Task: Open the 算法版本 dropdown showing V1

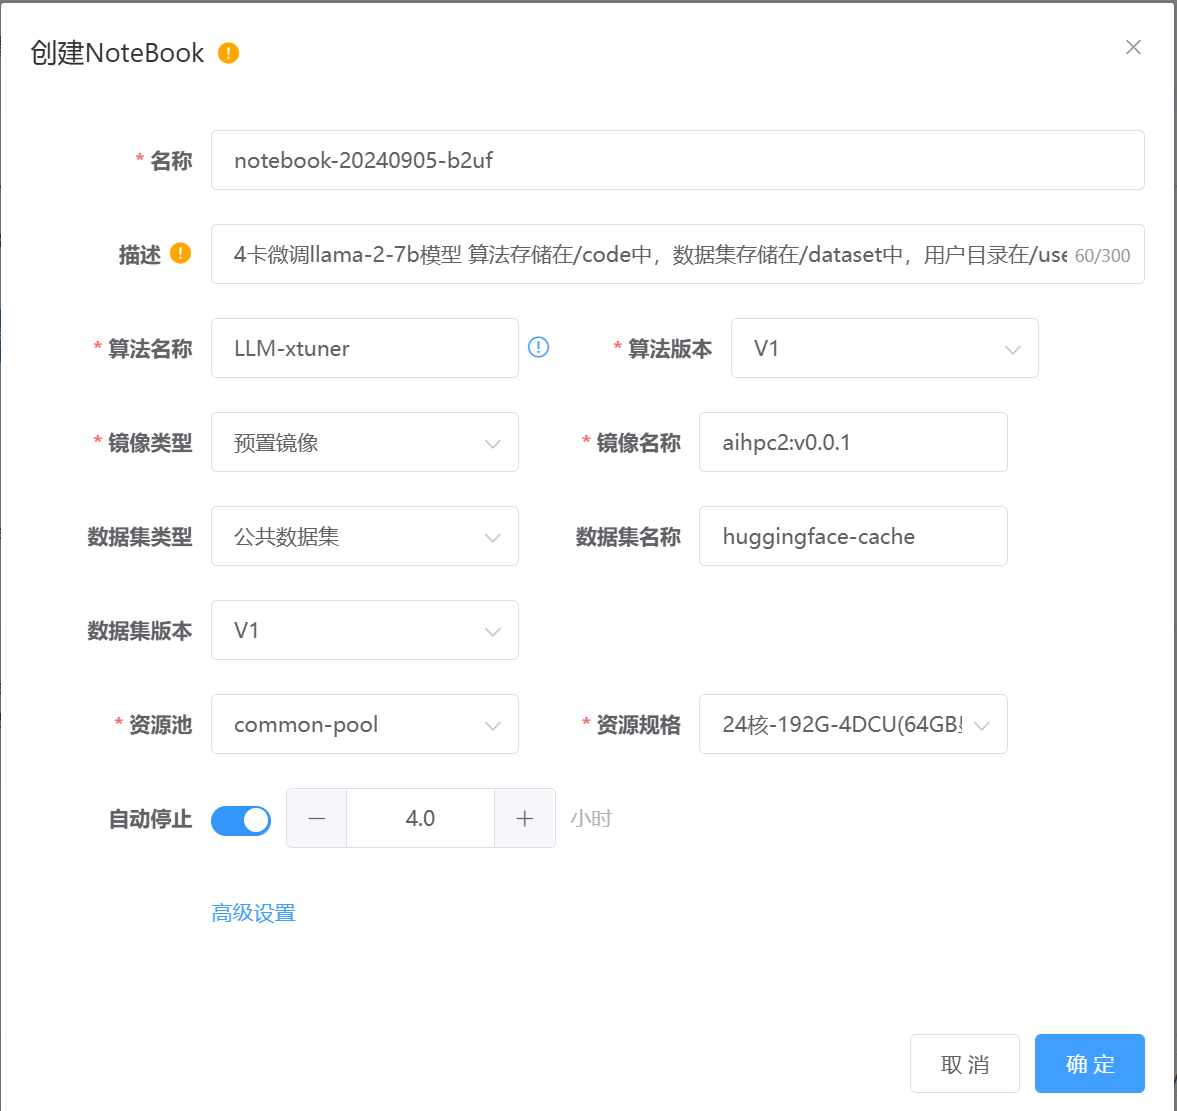Action: click(x=884, y=348)
